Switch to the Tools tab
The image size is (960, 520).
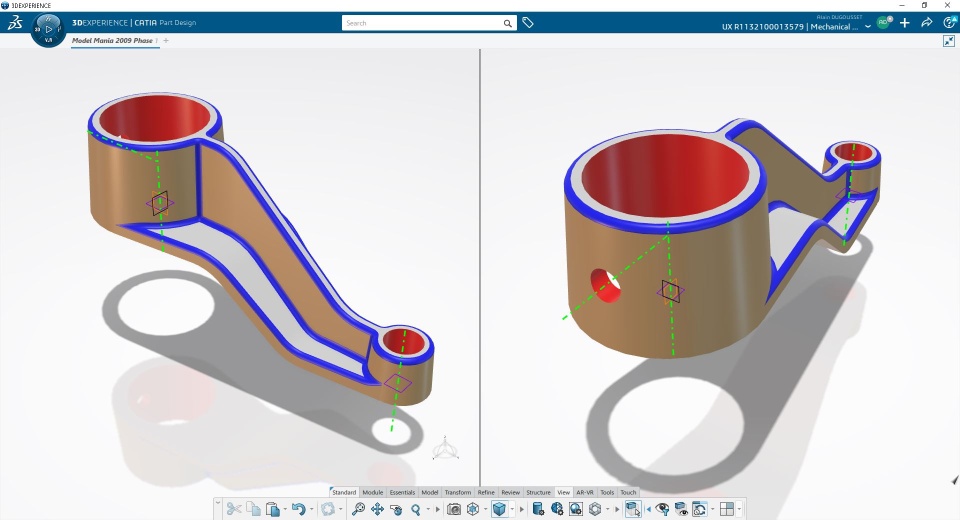[x=607, y=492]
